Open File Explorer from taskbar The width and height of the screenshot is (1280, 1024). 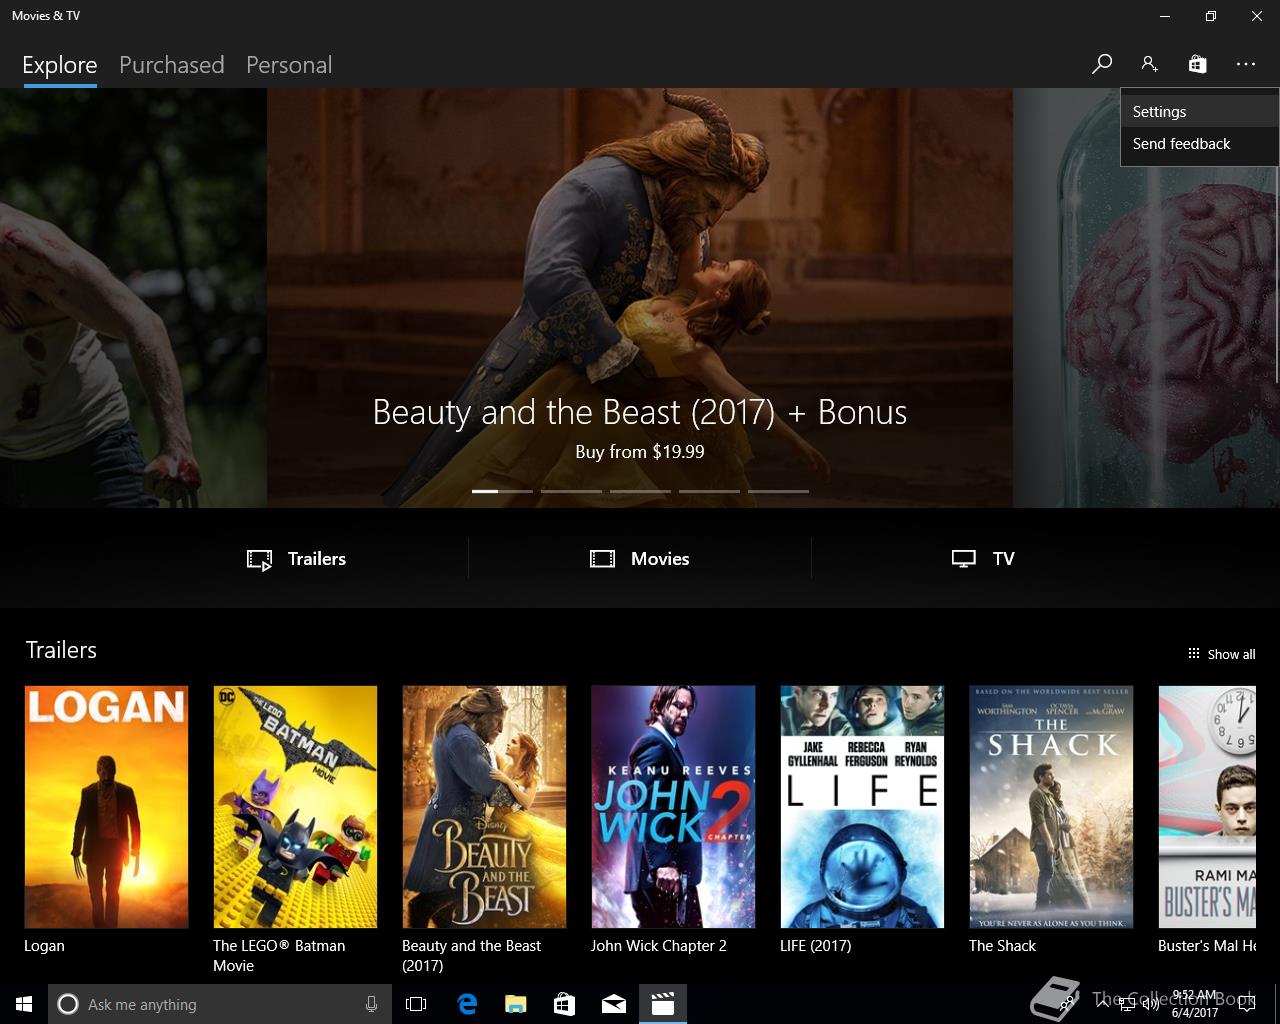[x=516, y=1004]
